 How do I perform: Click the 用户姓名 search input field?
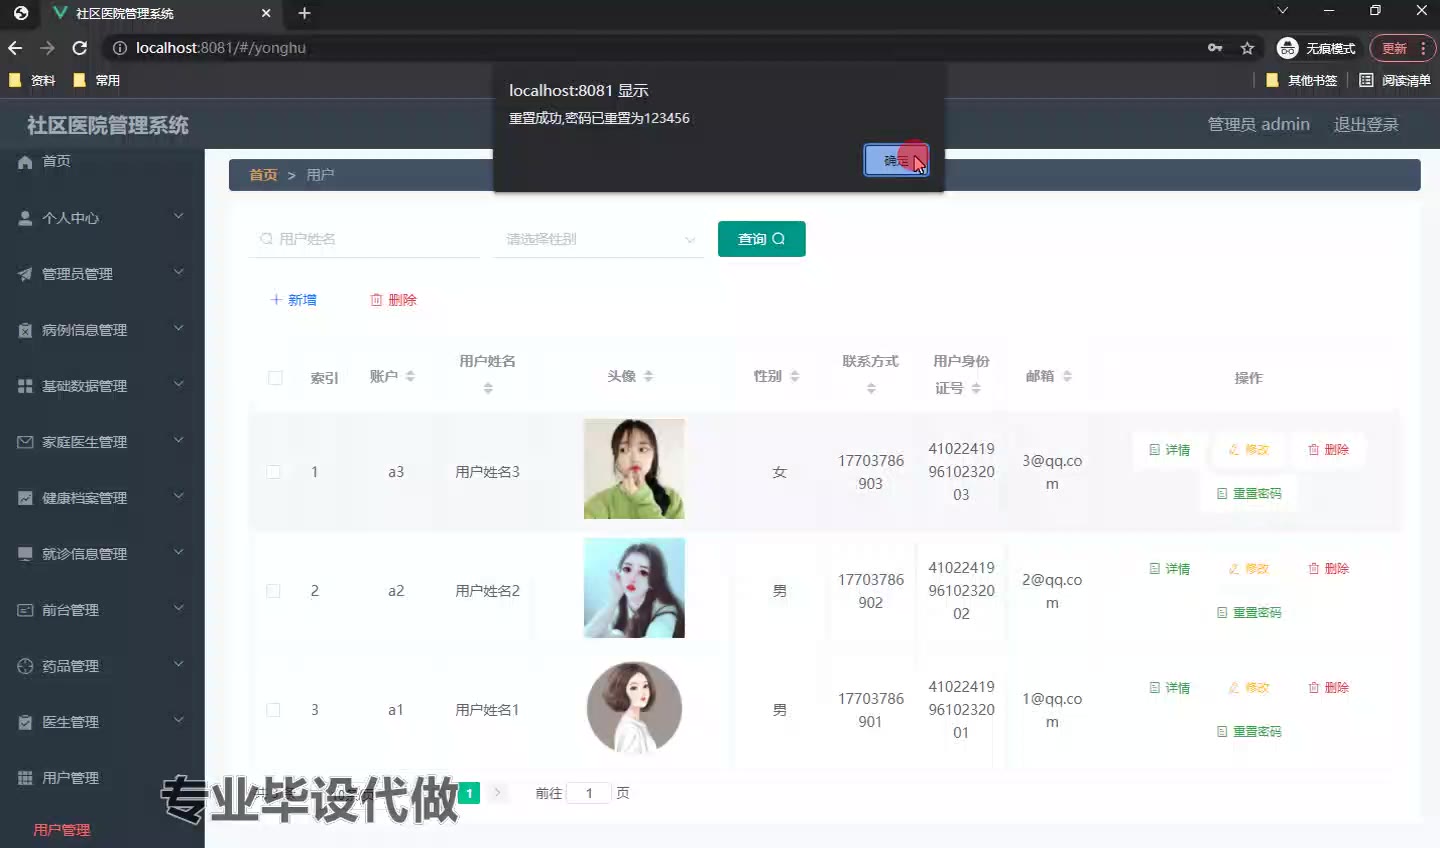(364, 240)
